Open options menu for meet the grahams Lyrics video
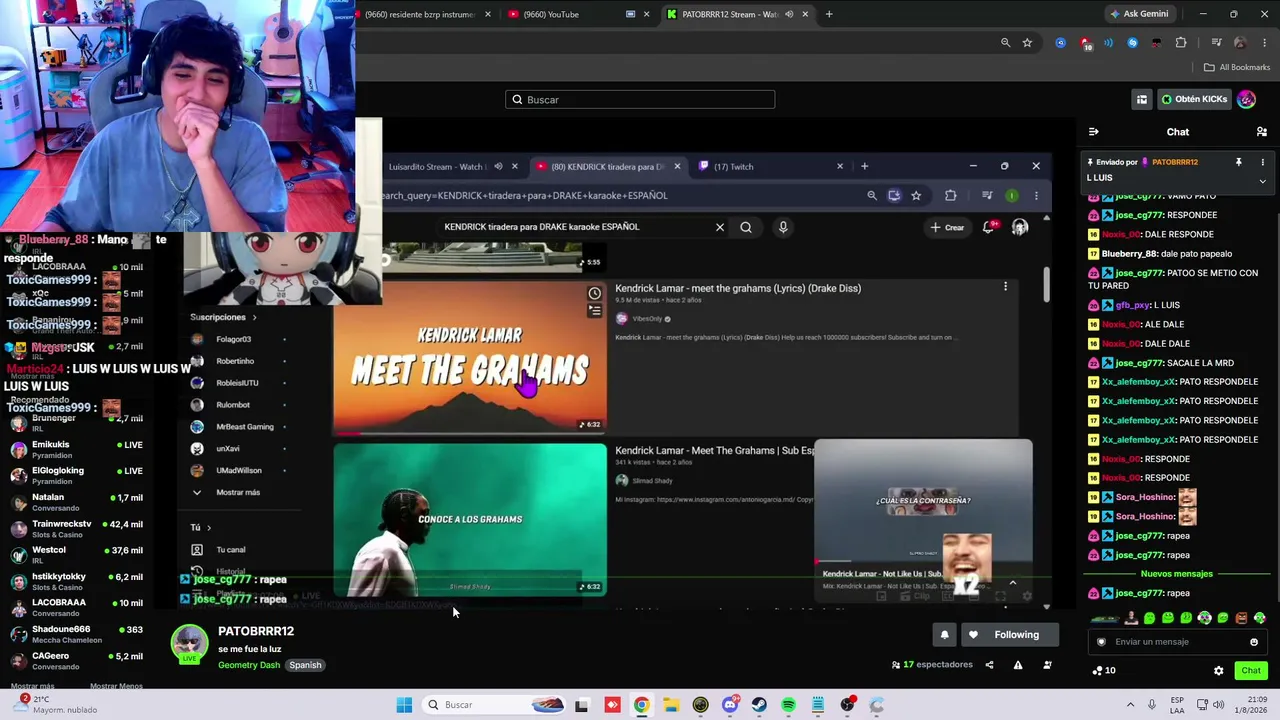Viewport: 1280px width, 720px height. coord(1005,287)
